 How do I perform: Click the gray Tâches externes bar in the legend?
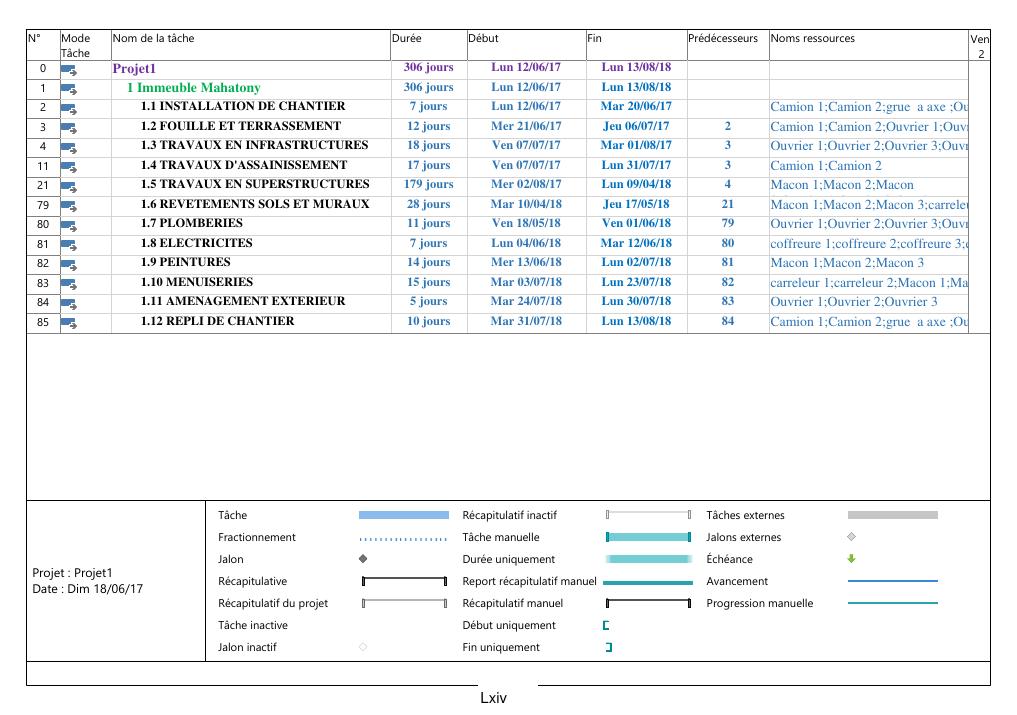(x=892, y=516)
